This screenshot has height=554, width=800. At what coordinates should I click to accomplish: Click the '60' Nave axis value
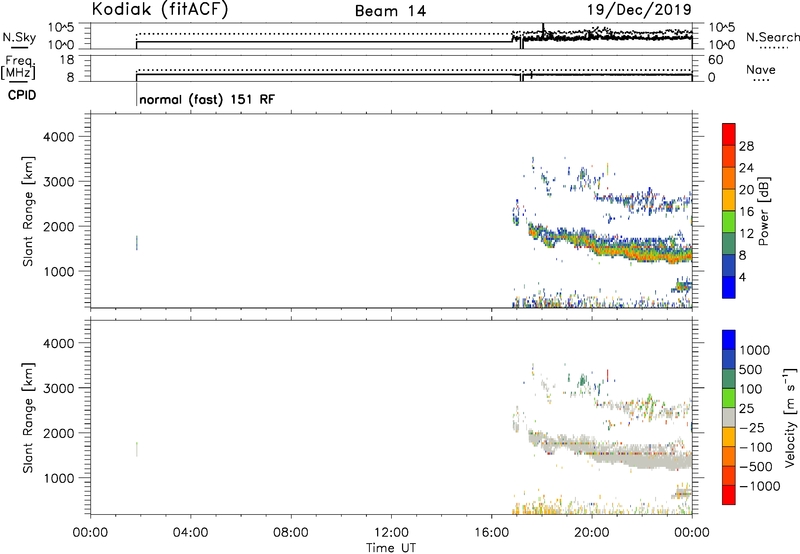coord(715,60)
